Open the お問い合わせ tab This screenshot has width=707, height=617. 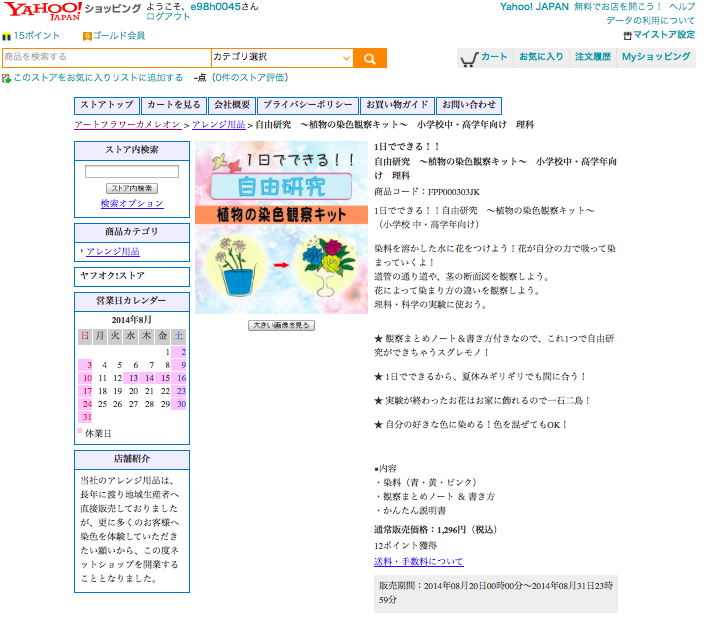[469, 105]
